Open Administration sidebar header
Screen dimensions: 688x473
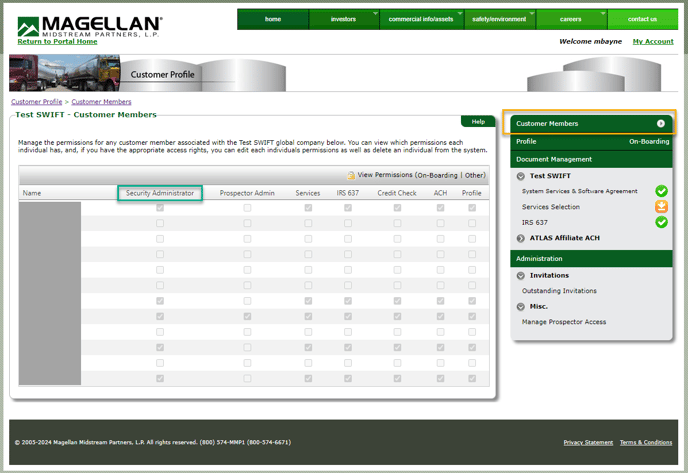pos(591,259)
